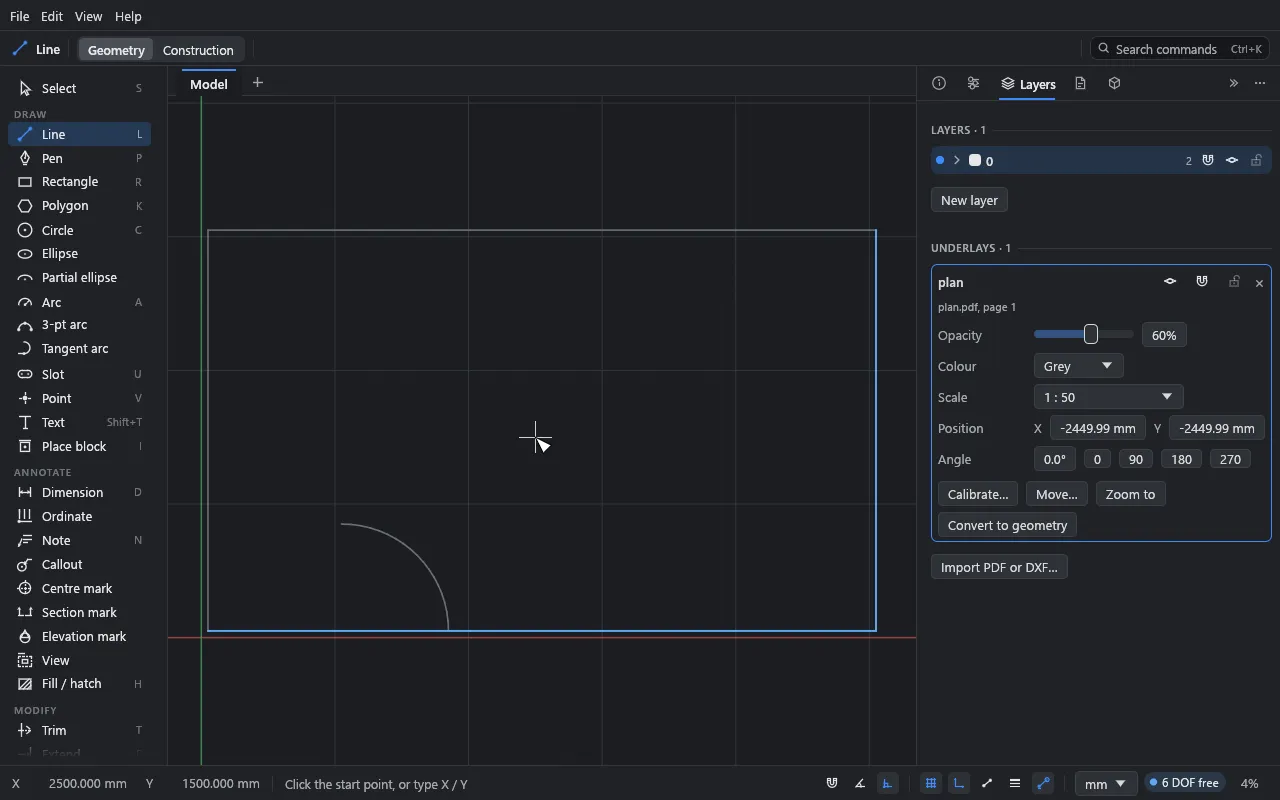Viewport: 1280px width, 800px height.
Task: Select the 3-pt arc tool
Action: tap(80, 325)
